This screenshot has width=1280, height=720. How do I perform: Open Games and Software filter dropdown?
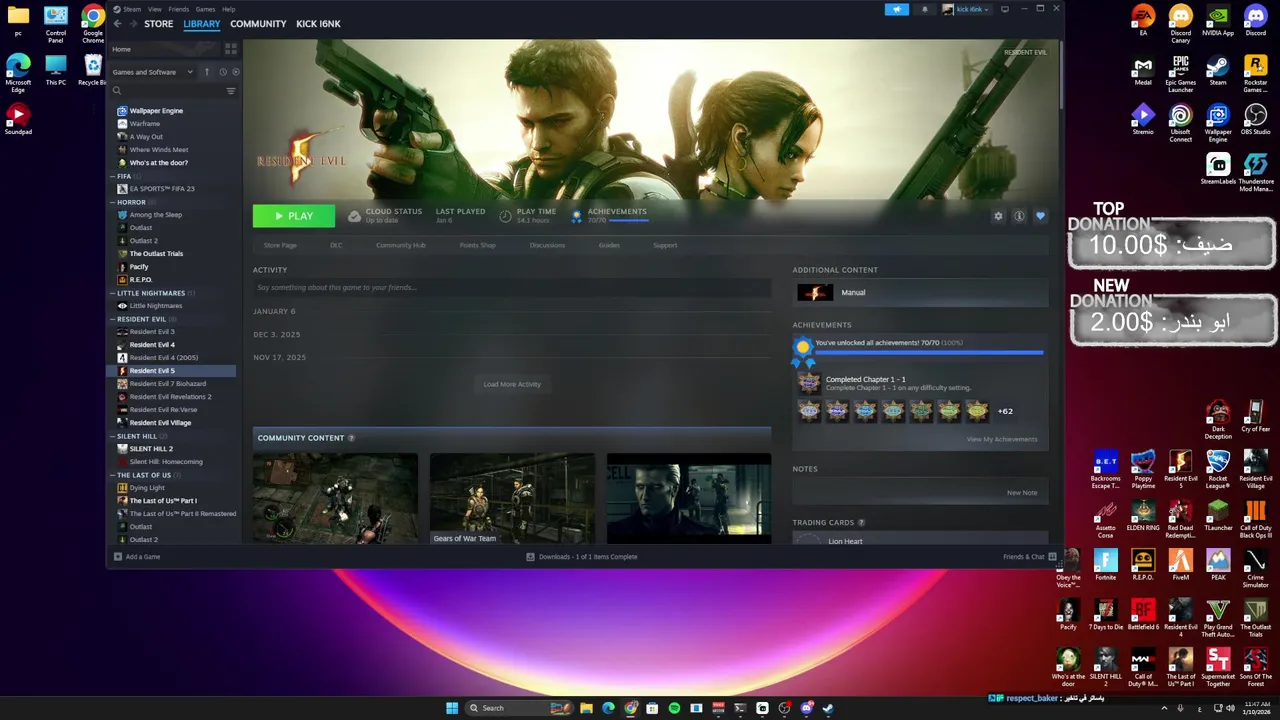(153, 72)
